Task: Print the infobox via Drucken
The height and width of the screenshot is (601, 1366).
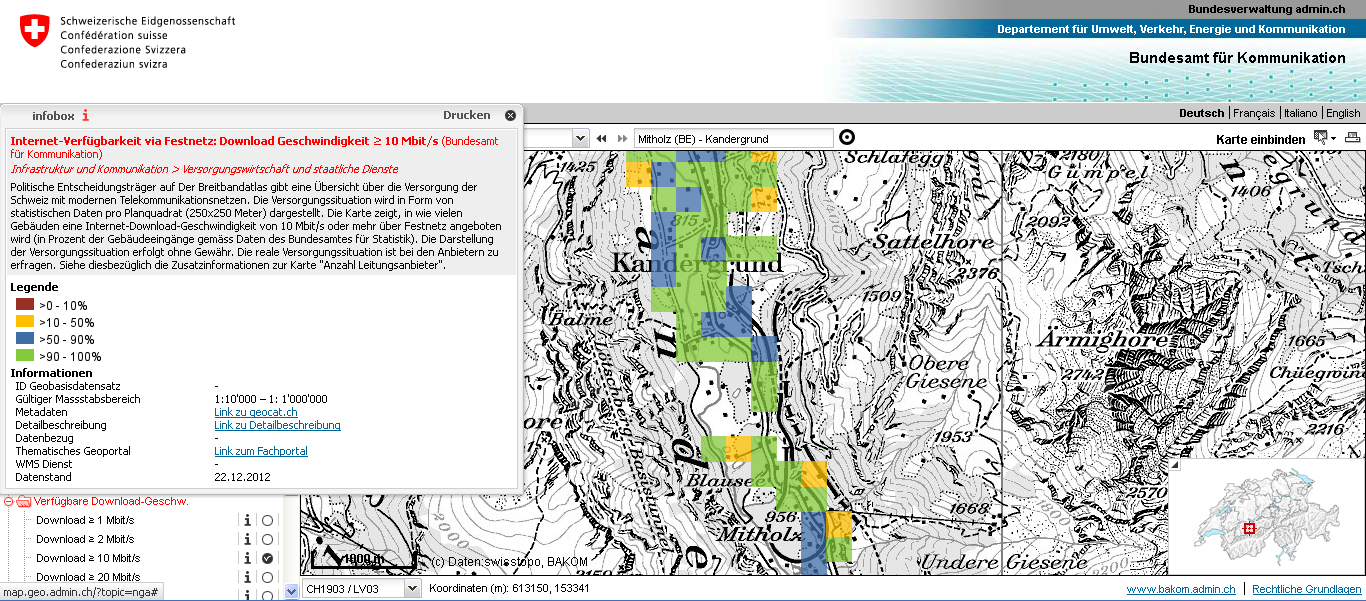Action: (x=466, y=116)
